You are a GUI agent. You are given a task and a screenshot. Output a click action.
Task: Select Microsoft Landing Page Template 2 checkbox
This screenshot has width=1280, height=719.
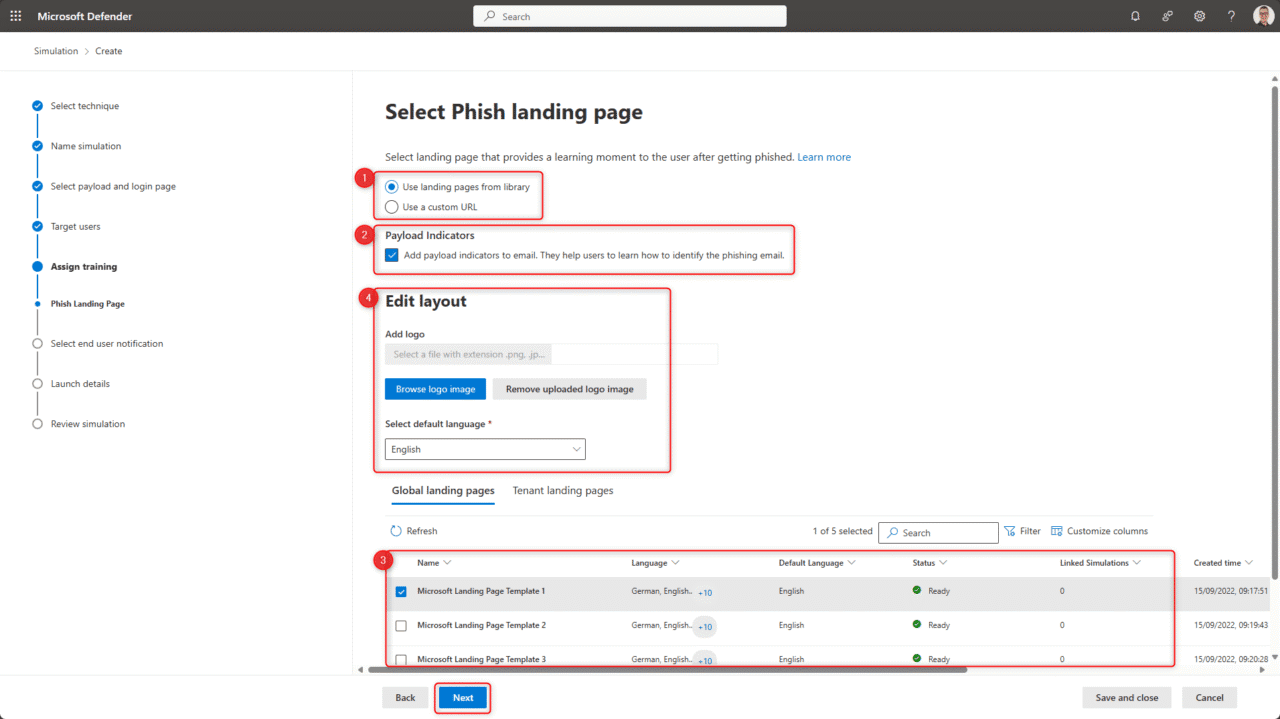(x=401, y=625)
